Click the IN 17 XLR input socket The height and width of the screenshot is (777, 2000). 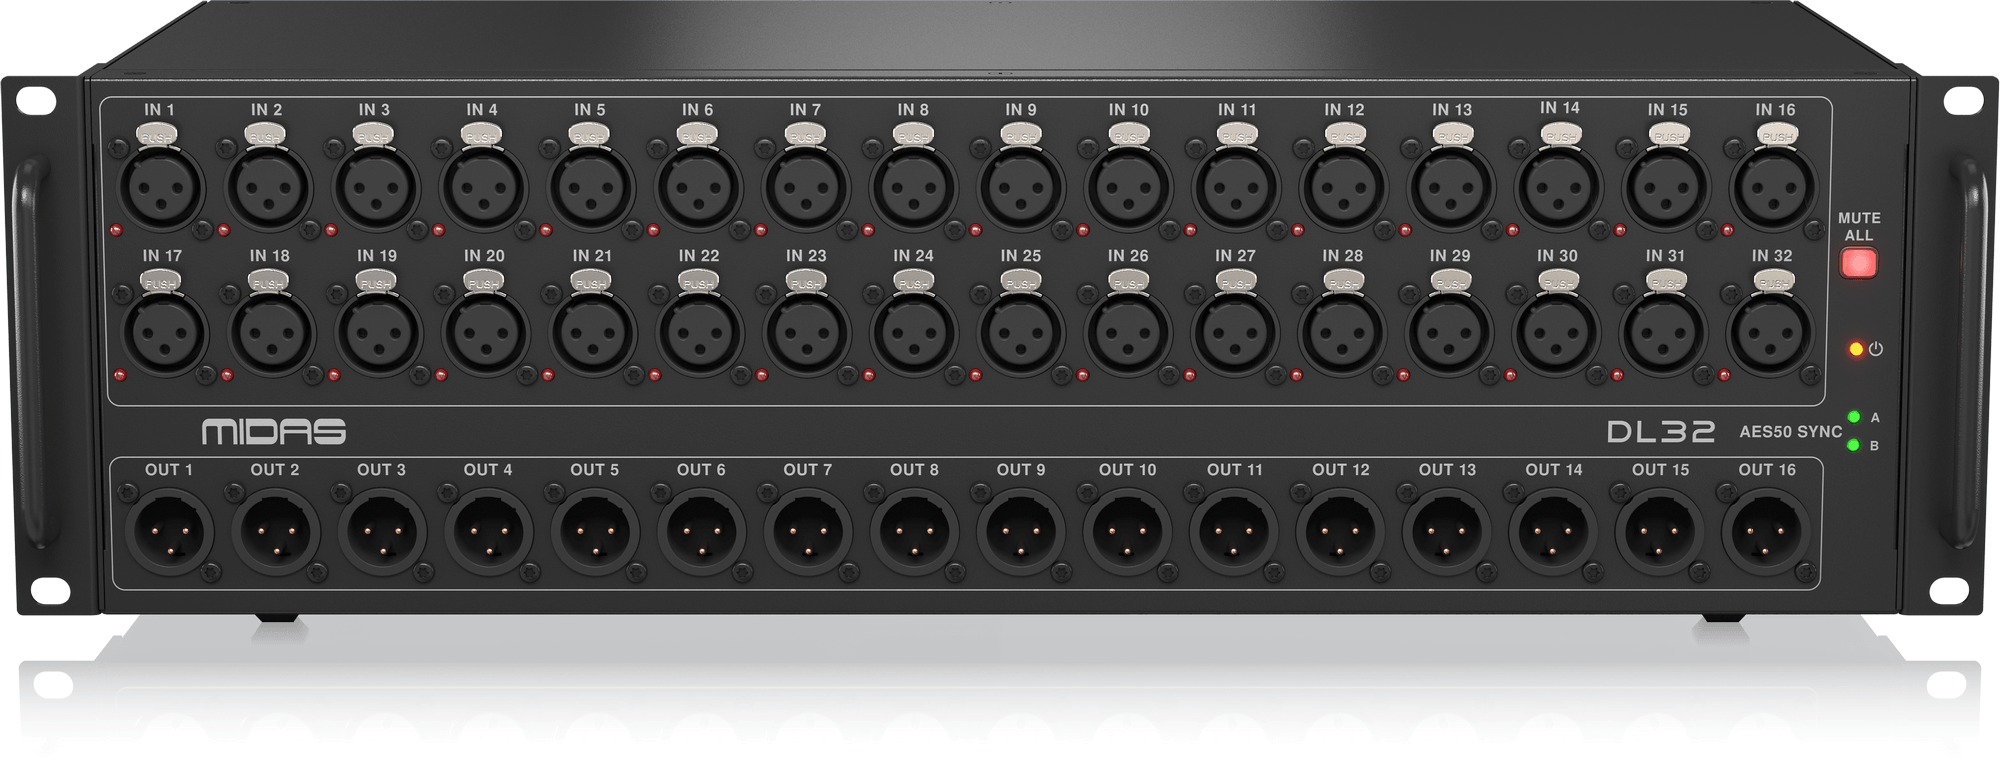[x=163, y=334]
